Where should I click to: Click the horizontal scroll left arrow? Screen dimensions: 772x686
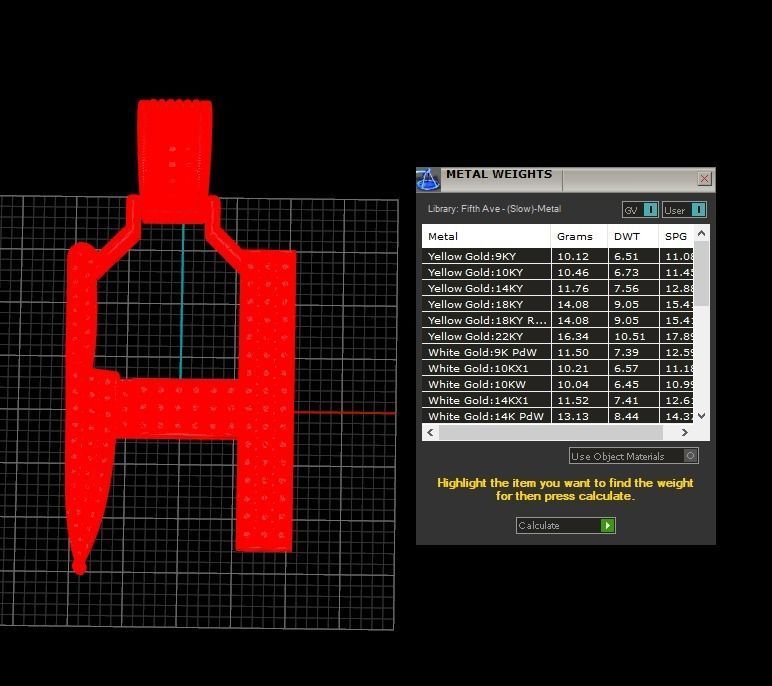pyautogui.click(x=431, y=432)
